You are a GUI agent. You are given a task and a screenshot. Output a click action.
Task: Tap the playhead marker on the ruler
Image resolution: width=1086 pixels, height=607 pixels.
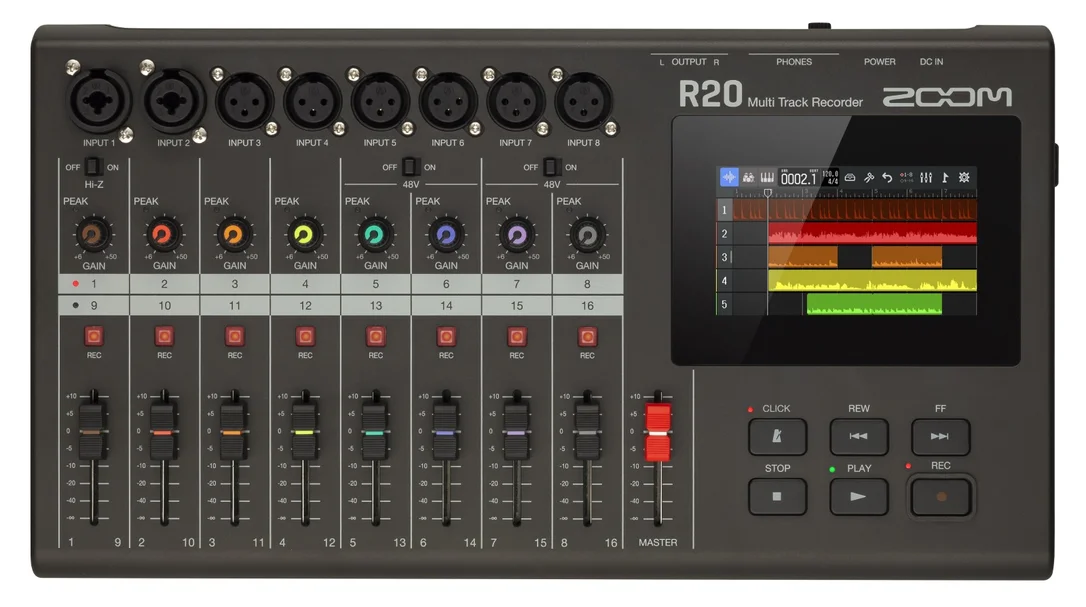coord(767,193)
